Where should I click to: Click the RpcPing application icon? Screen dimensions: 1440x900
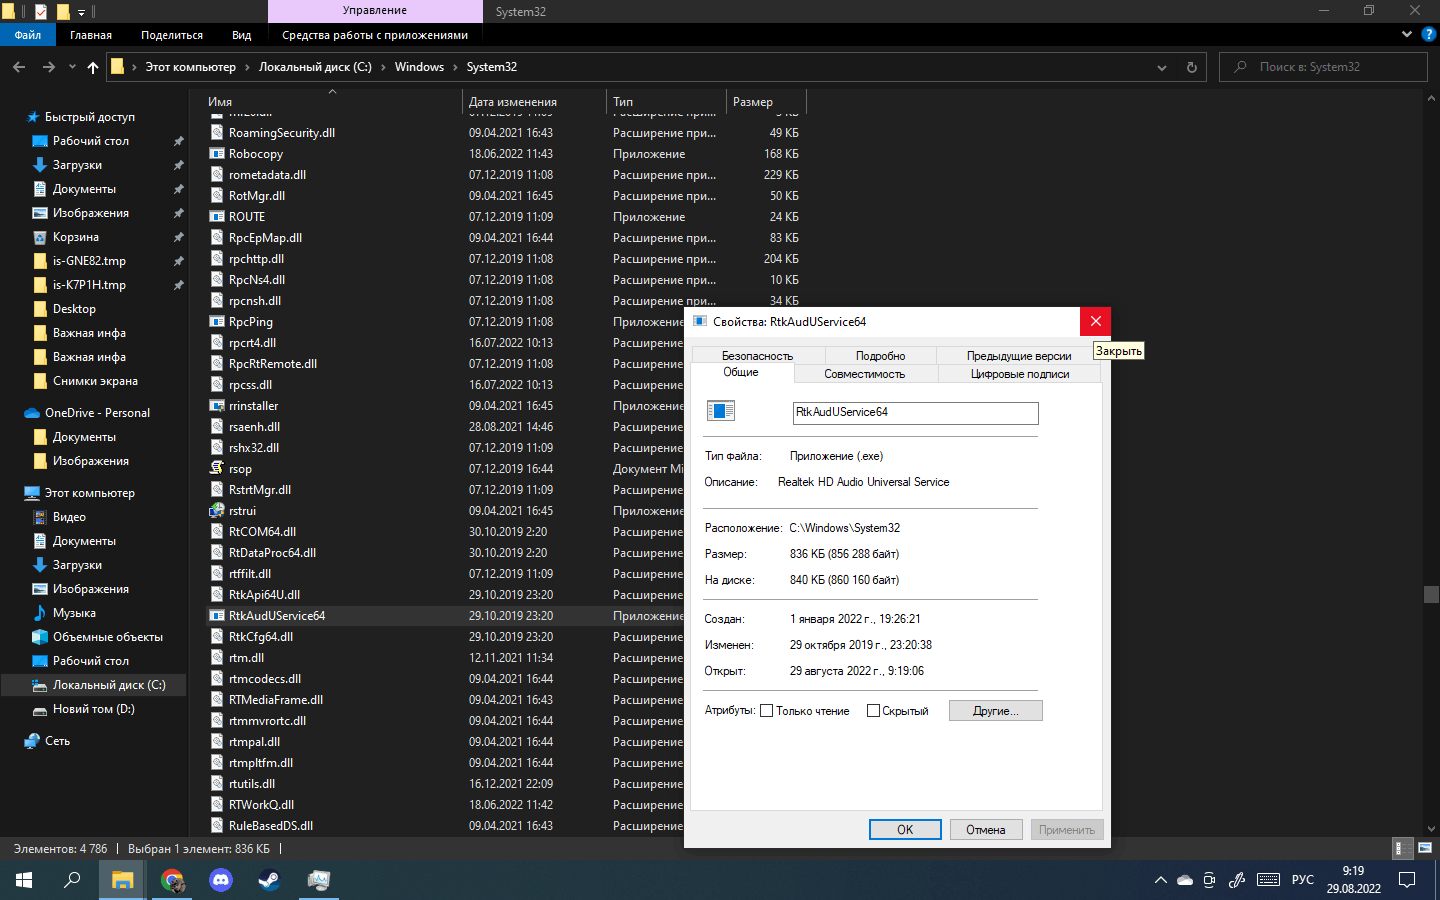[217, 322]
